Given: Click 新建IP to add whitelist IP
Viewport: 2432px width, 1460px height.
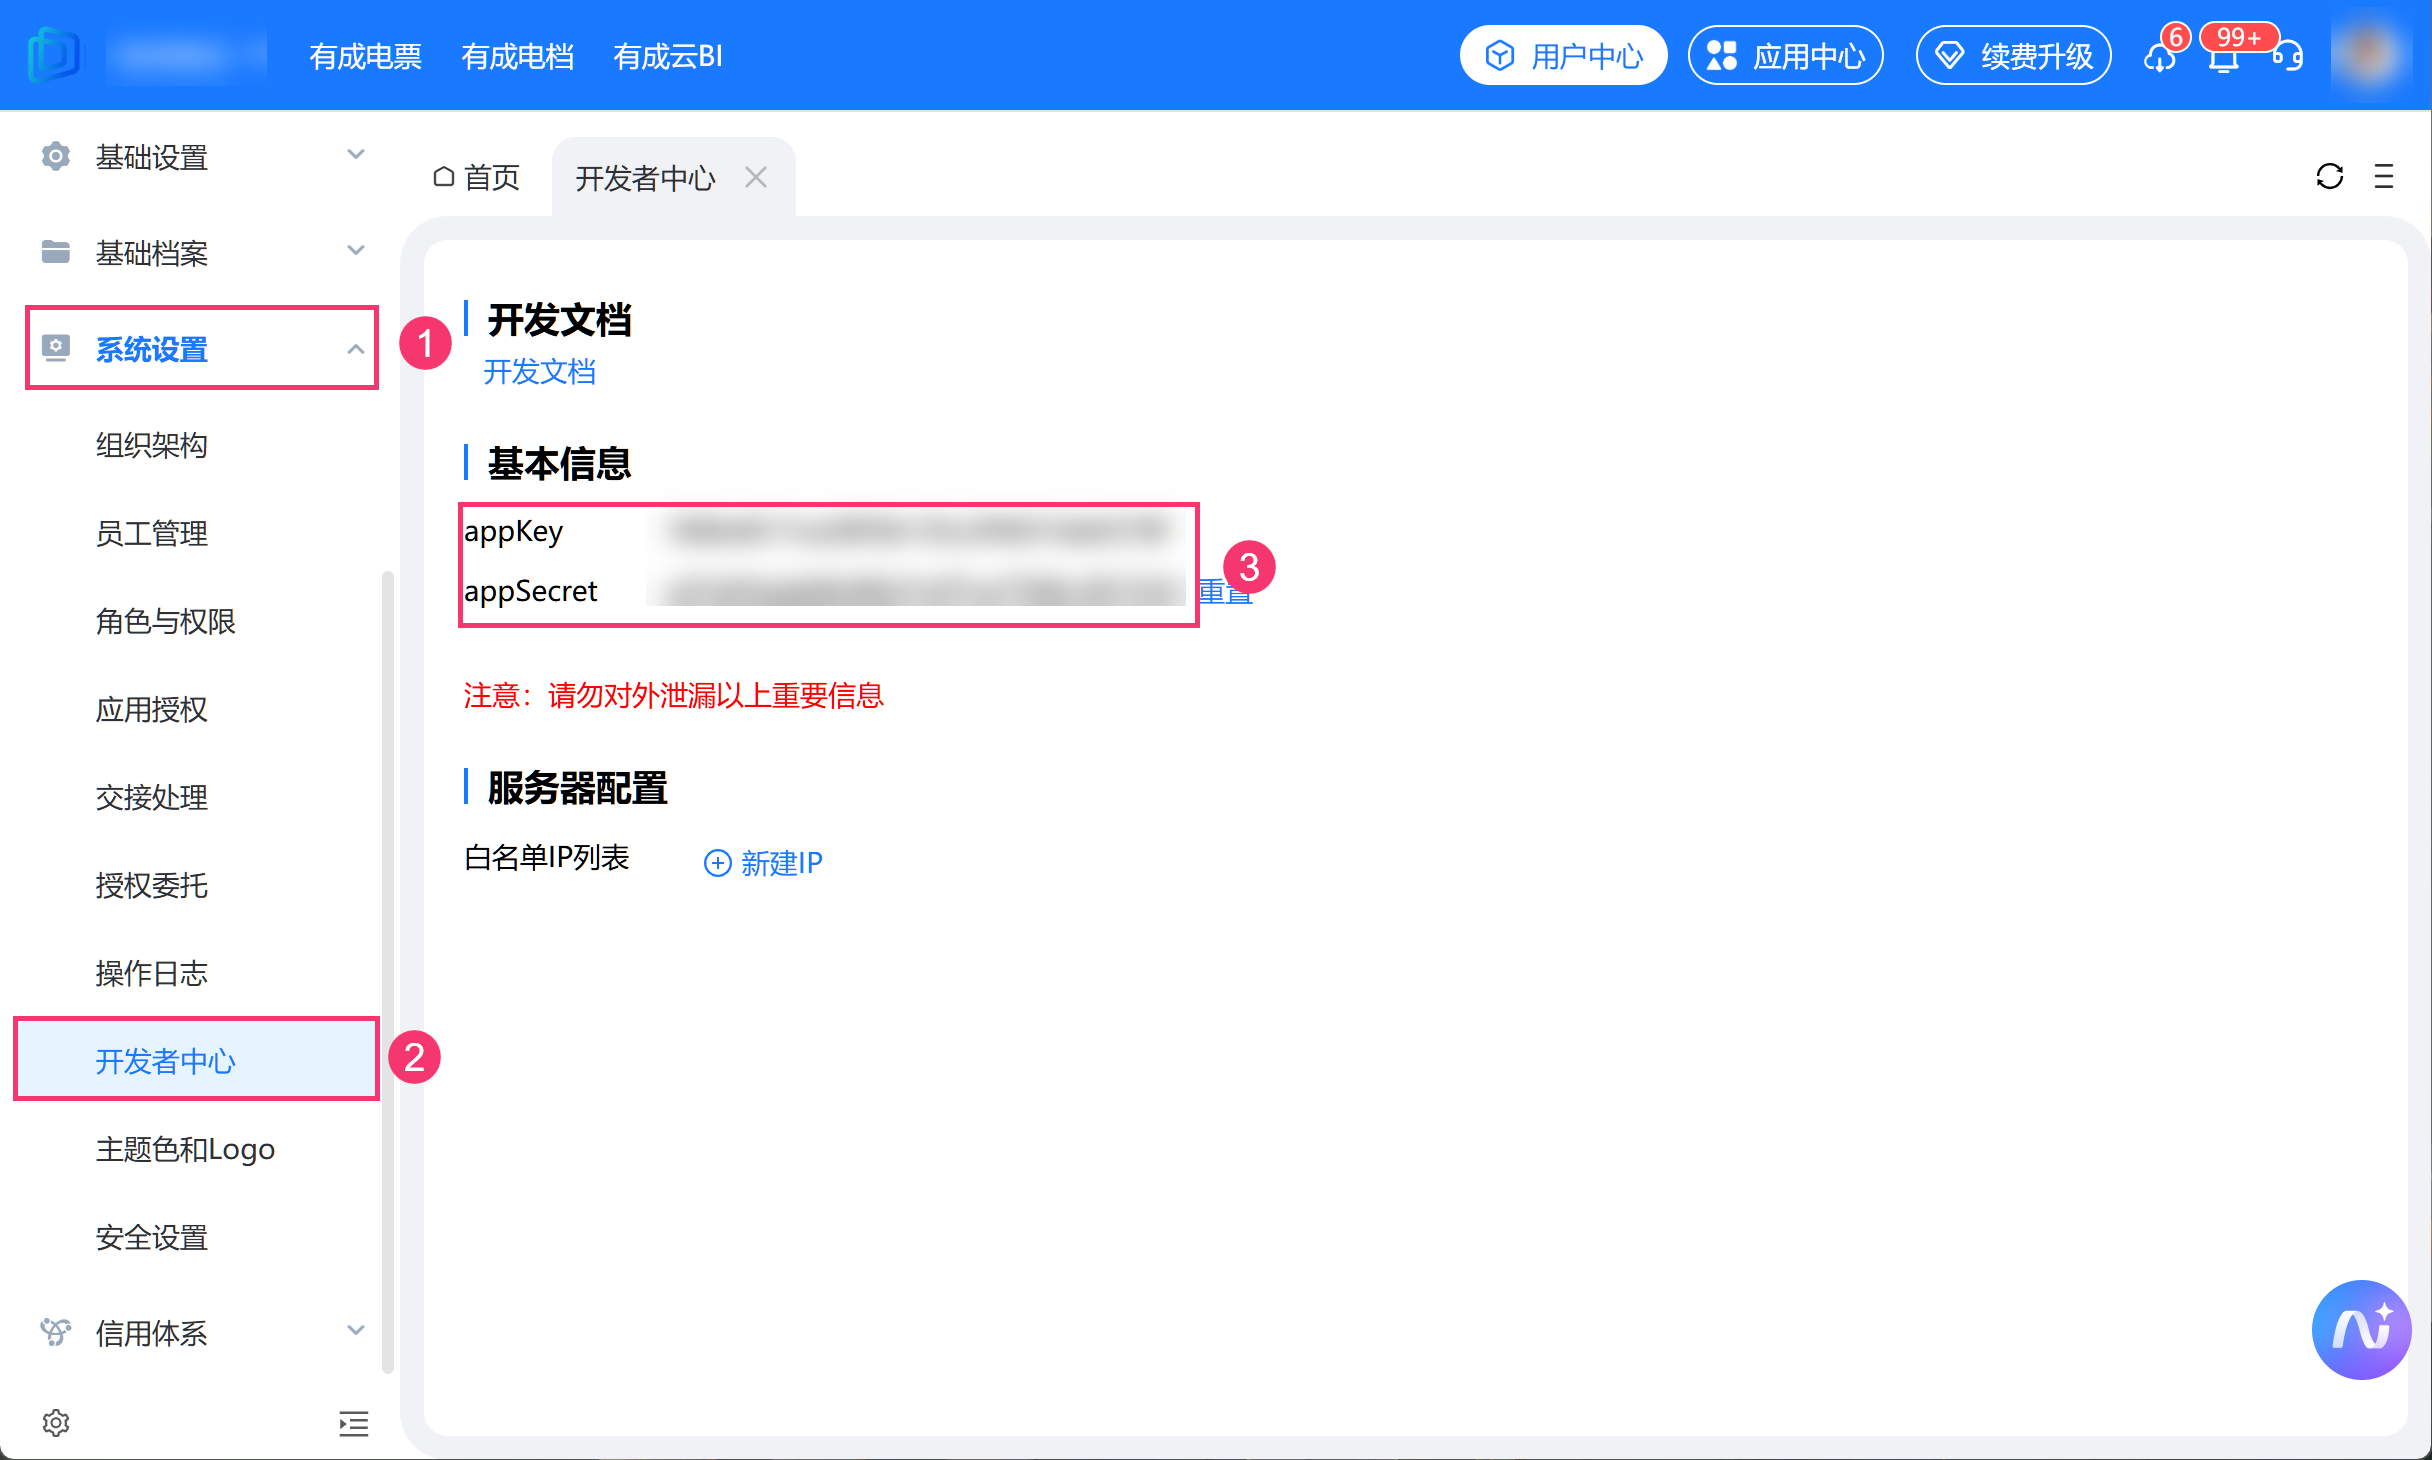Looking at the screenshot, I should click(764, 863).
